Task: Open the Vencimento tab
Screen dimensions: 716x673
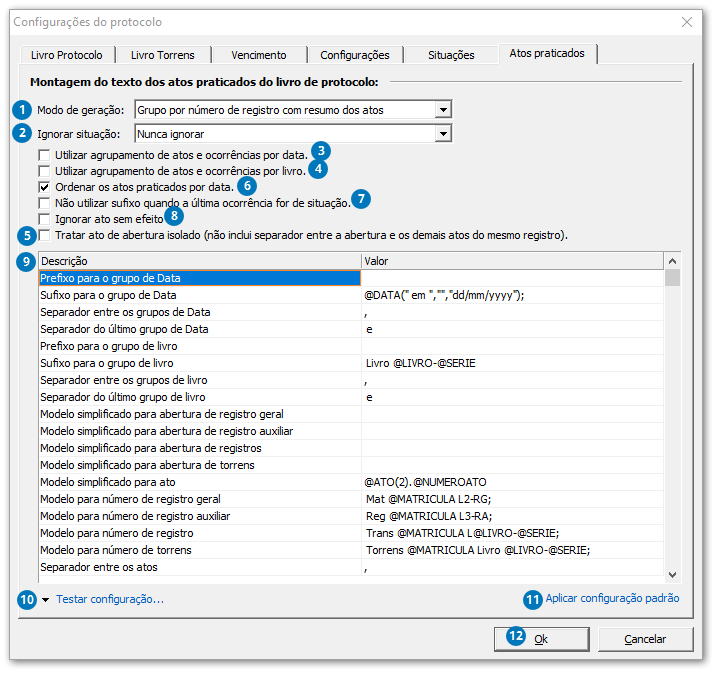Action: tap(258, 55)
